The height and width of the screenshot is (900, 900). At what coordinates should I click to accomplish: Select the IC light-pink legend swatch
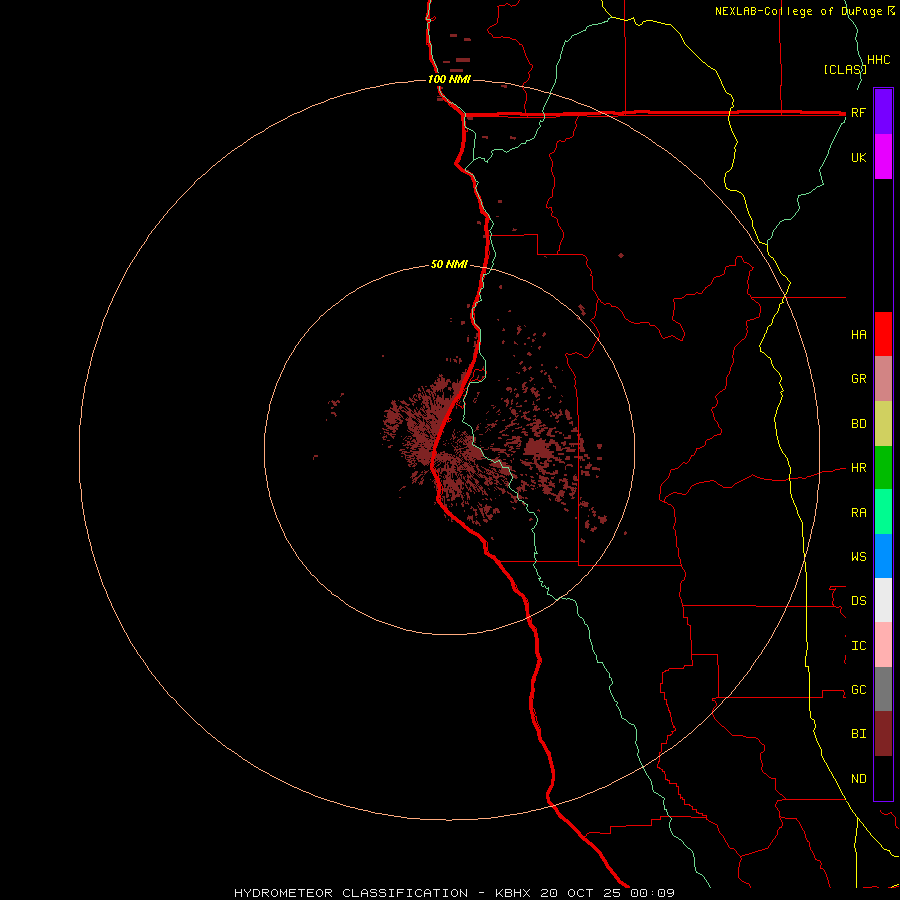(883, 645)
